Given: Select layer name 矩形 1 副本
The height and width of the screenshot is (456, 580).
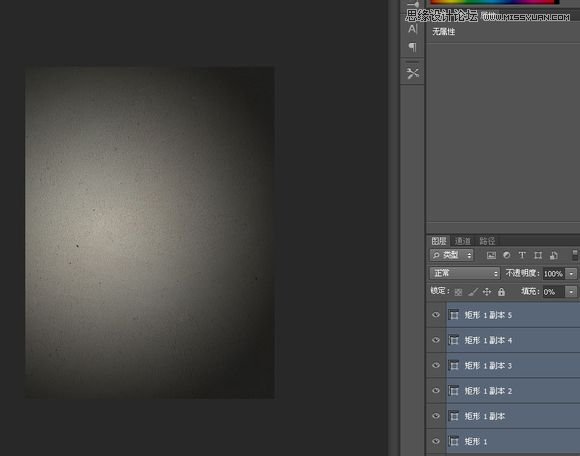Looking at the screenshot, I should (x=485, y=416).
